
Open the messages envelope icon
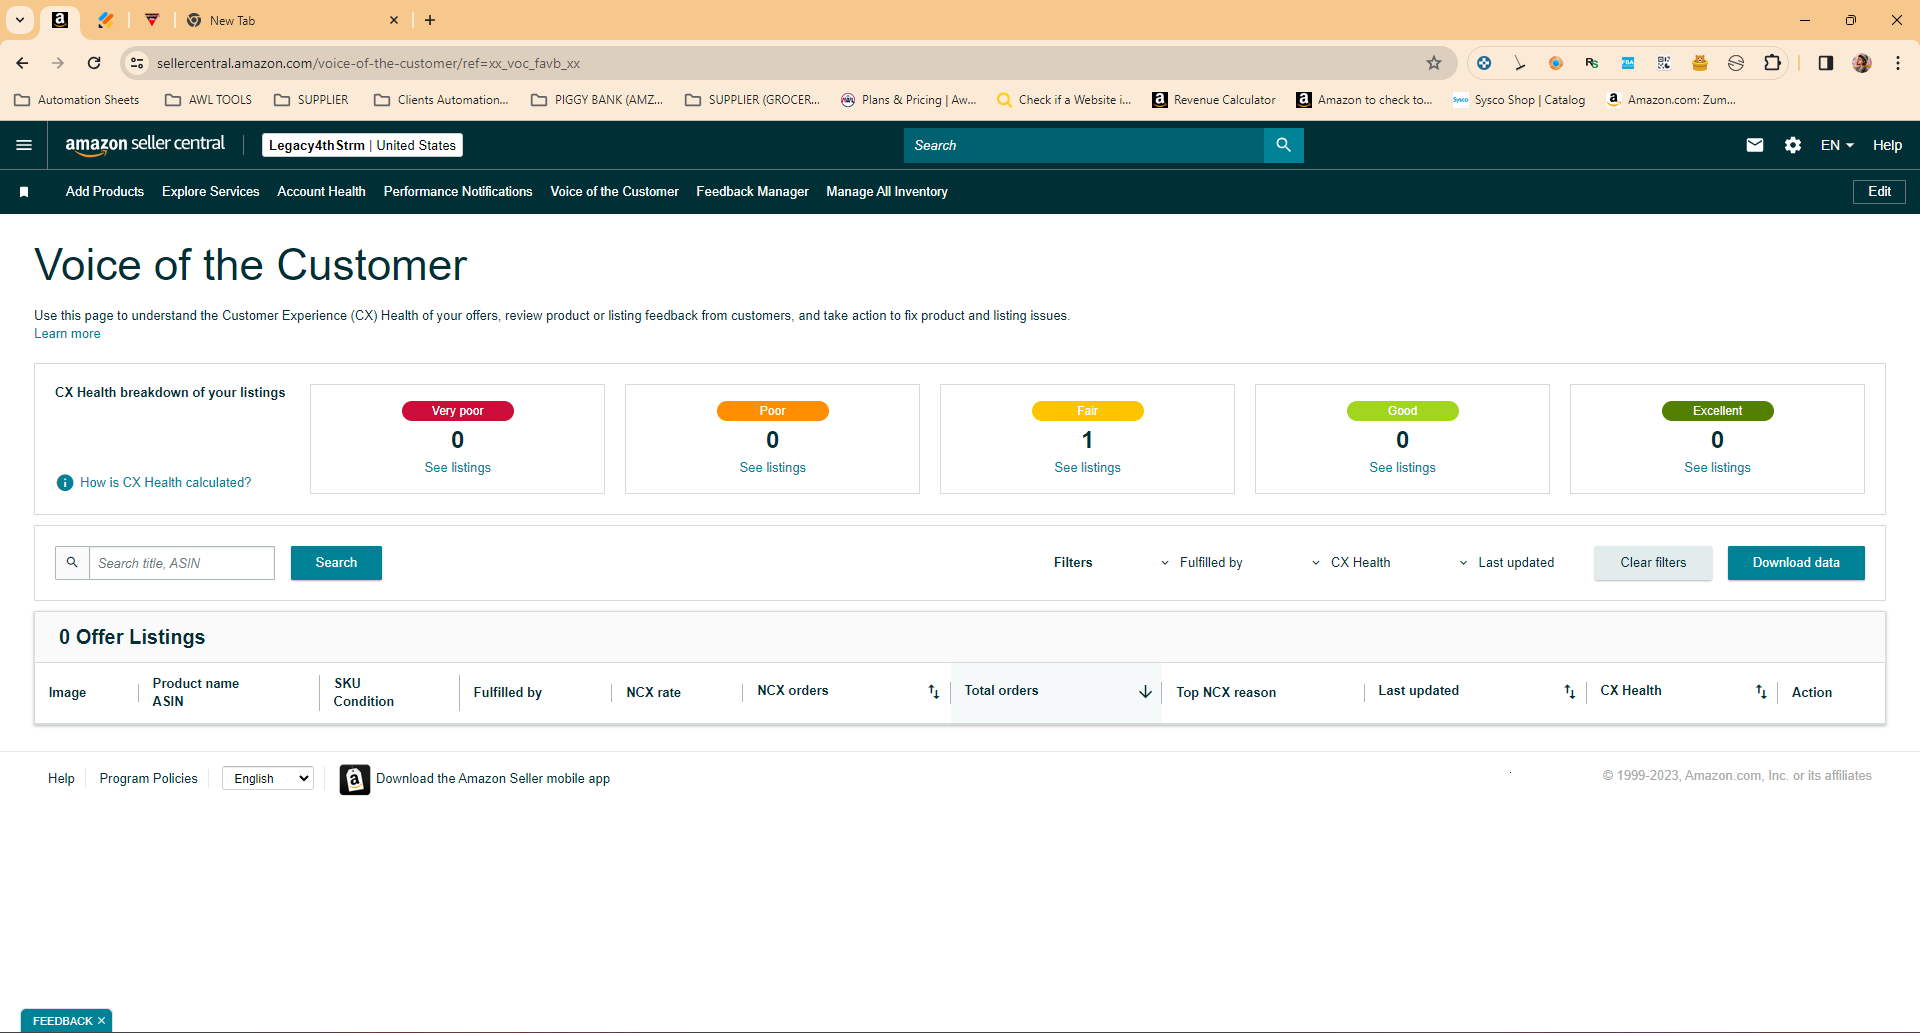[x=1755, y=145]
